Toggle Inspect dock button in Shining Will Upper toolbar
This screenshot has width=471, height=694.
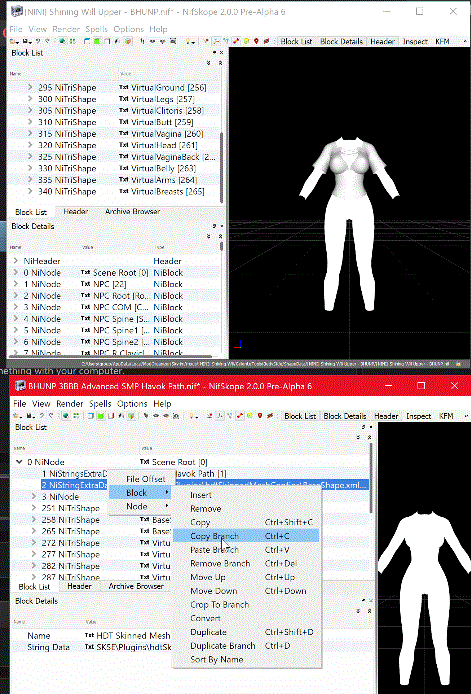click(x=415, y=41)
